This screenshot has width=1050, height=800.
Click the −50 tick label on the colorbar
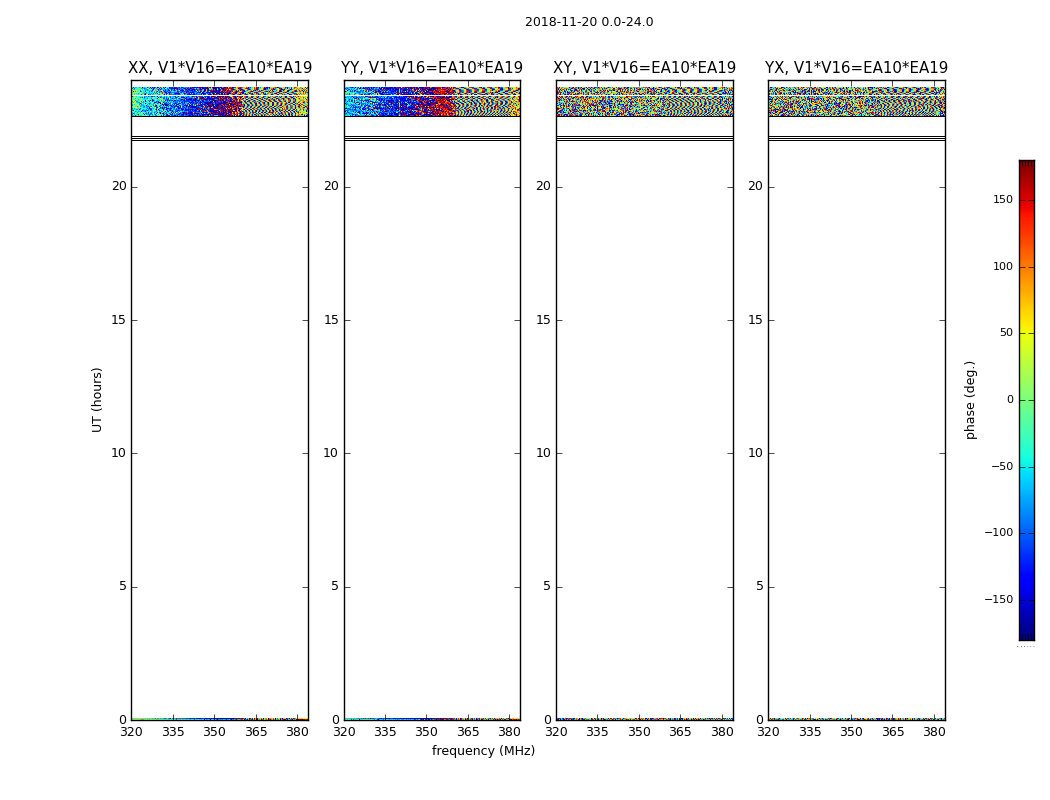[1002, 467]
